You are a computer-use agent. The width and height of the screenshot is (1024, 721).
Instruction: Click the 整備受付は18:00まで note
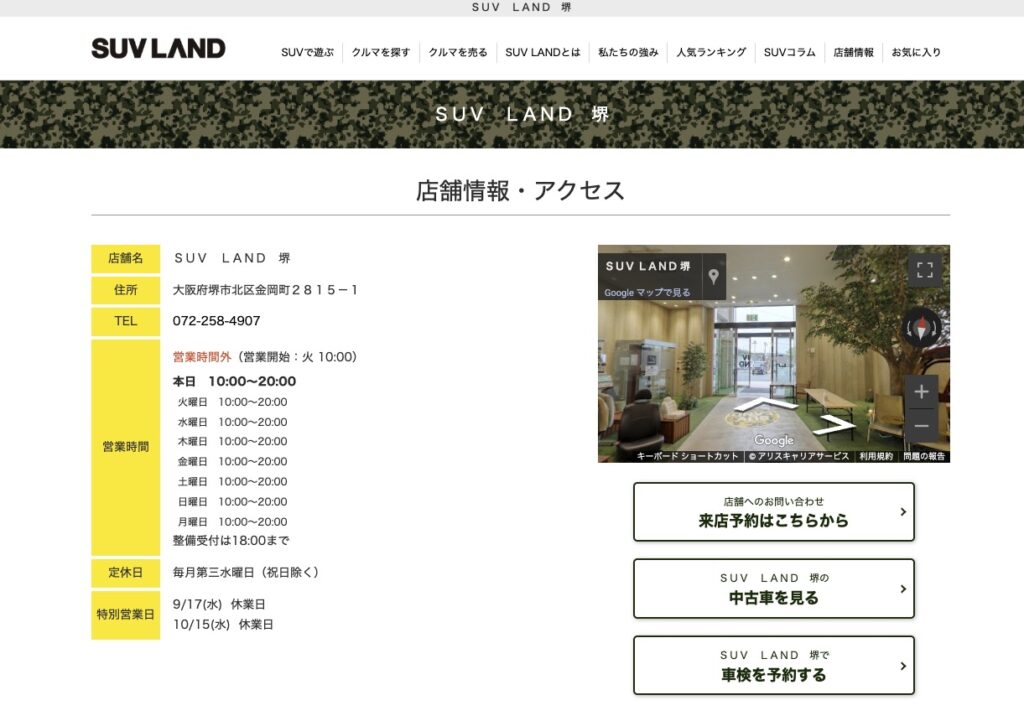pos(231,541)
